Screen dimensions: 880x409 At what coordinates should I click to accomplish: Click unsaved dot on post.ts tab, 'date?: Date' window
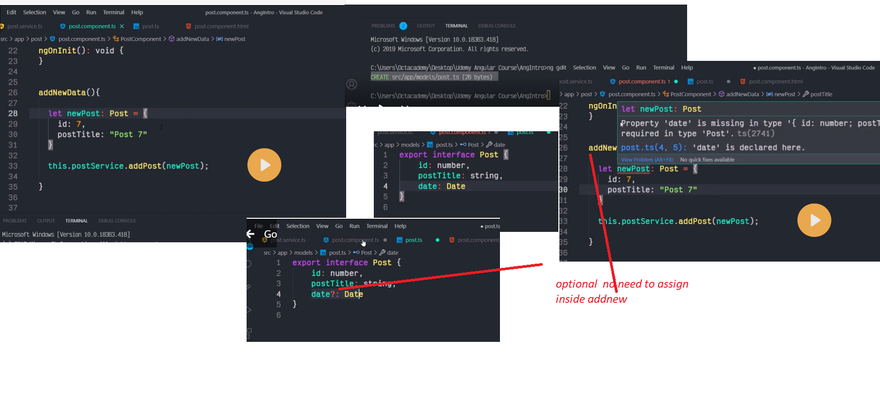(437, 240)
